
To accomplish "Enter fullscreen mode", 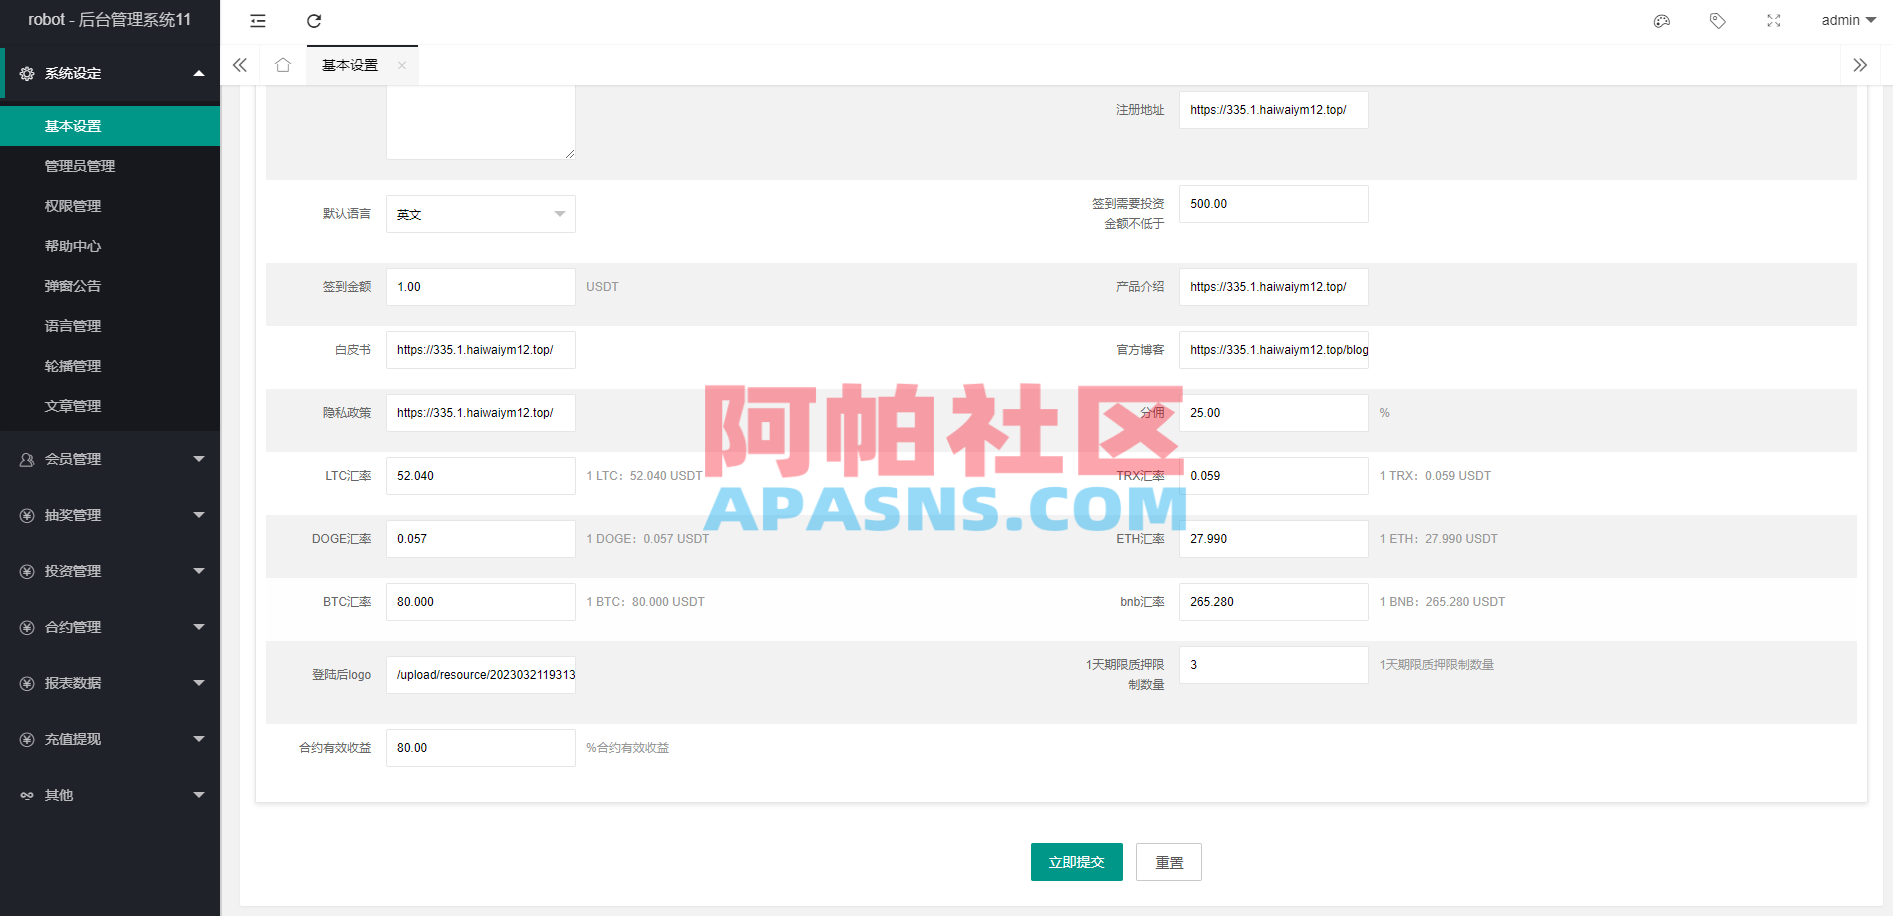I will 1773,20.
